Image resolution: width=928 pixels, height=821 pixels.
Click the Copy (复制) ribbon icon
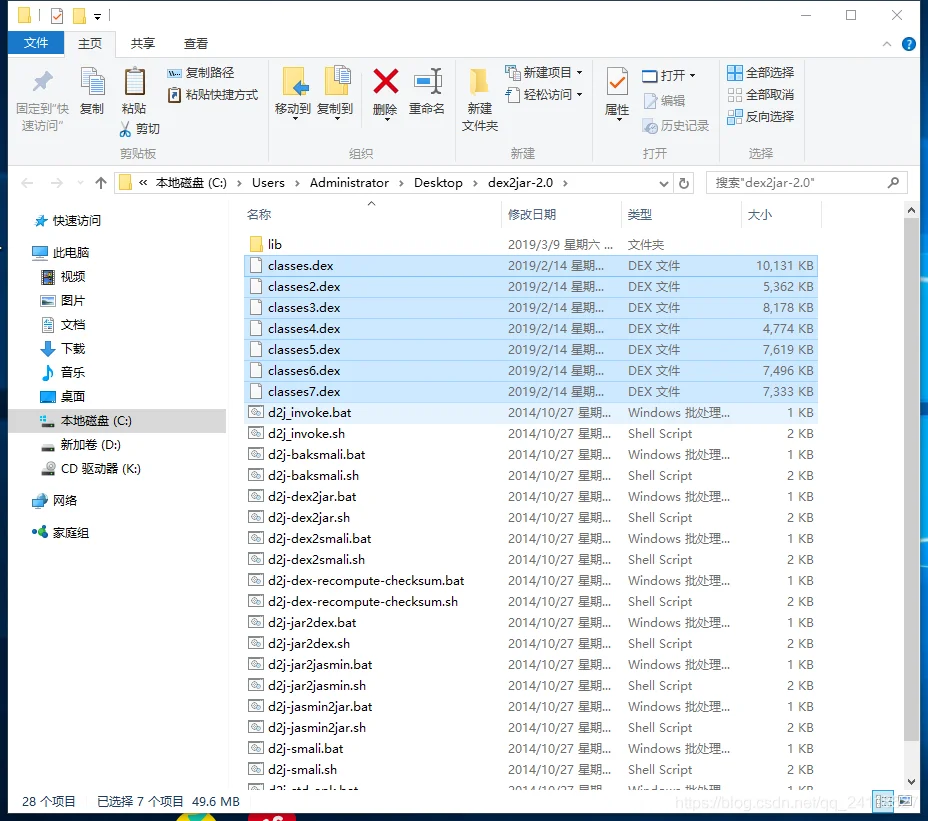92,82
